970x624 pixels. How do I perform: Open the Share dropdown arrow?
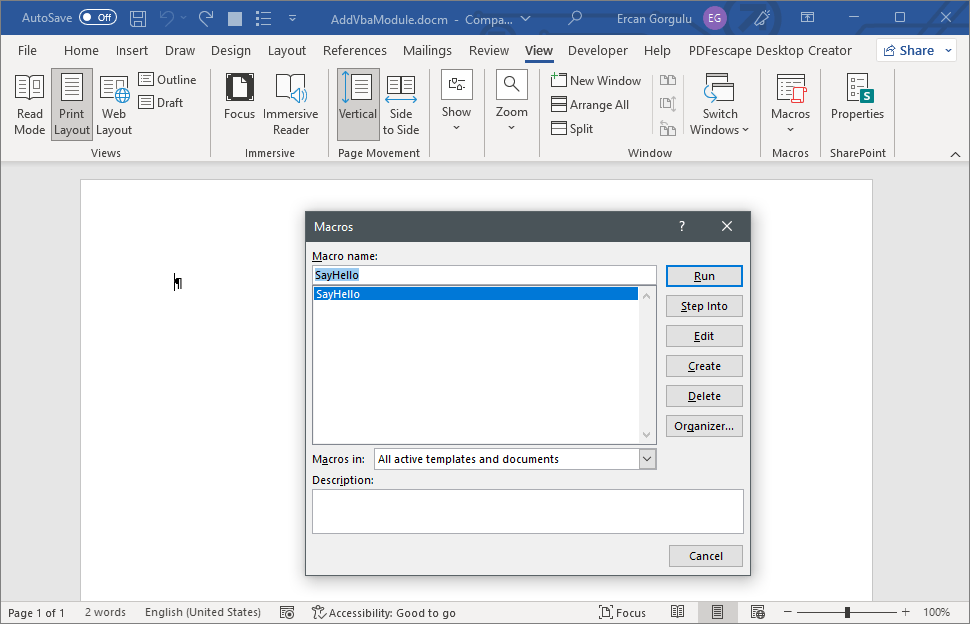[x=947, y=50]
